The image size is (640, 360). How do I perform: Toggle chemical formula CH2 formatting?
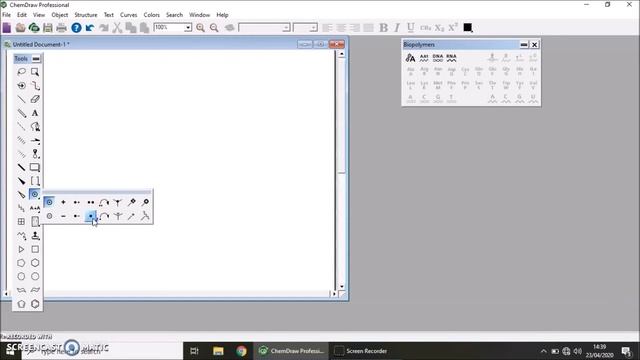point(425,28)
